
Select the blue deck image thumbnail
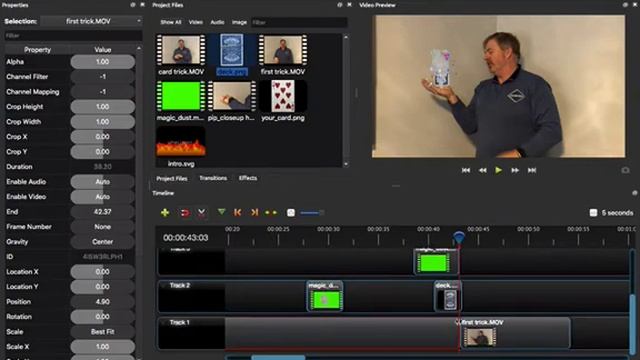(231, 50)
